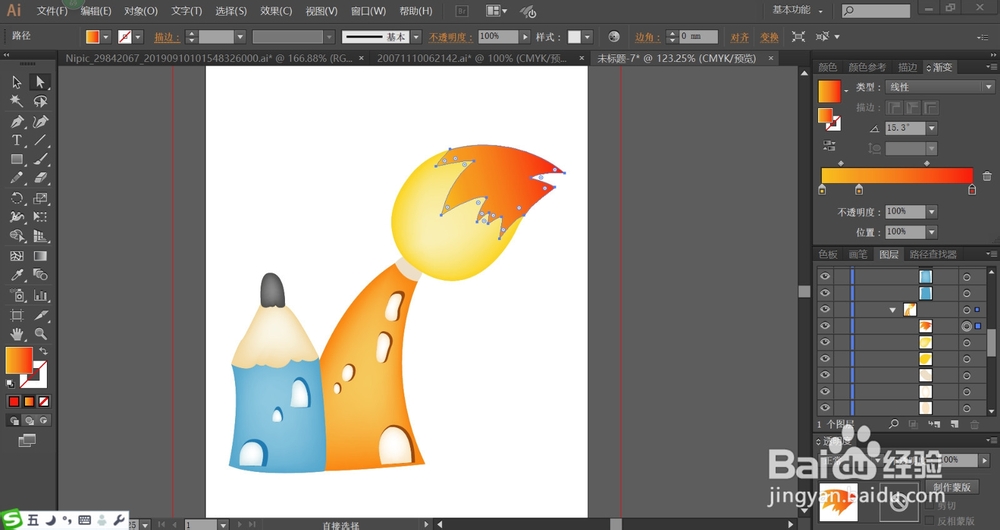Open the gradient type dropdown (线性)
Viewport: 1000px width, 530px height.
pyautogui.click(x=939, y=87)
